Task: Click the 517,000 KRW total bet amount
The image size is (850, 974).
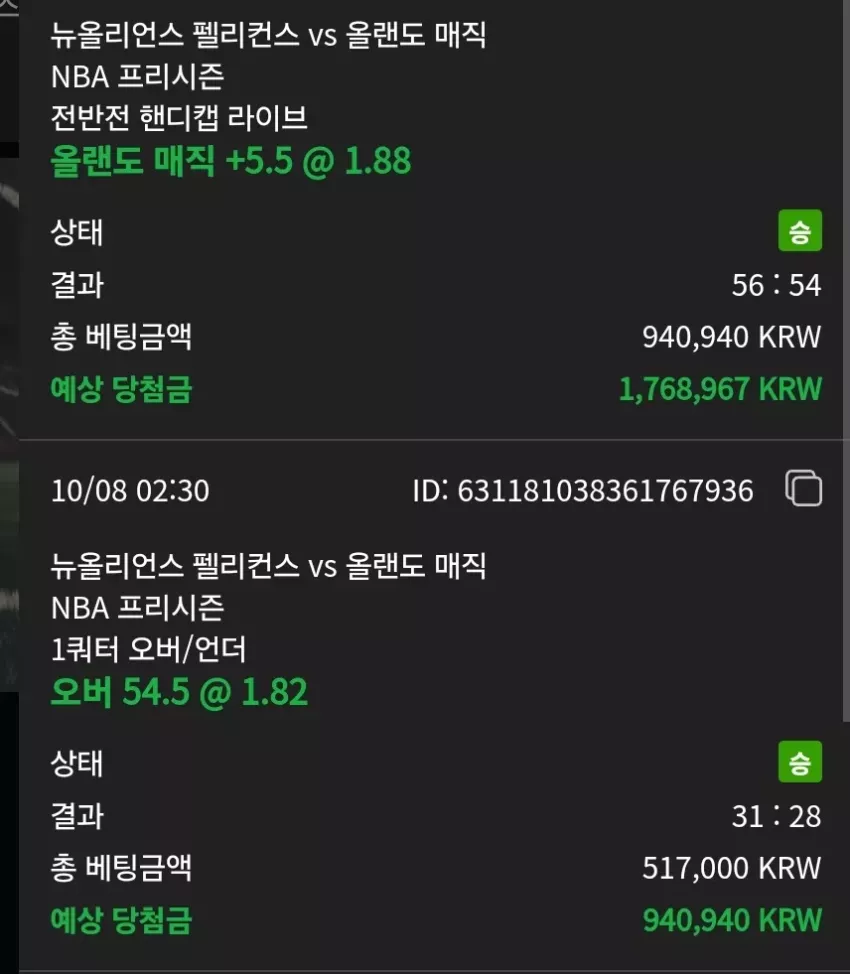Action: (731, 868)
